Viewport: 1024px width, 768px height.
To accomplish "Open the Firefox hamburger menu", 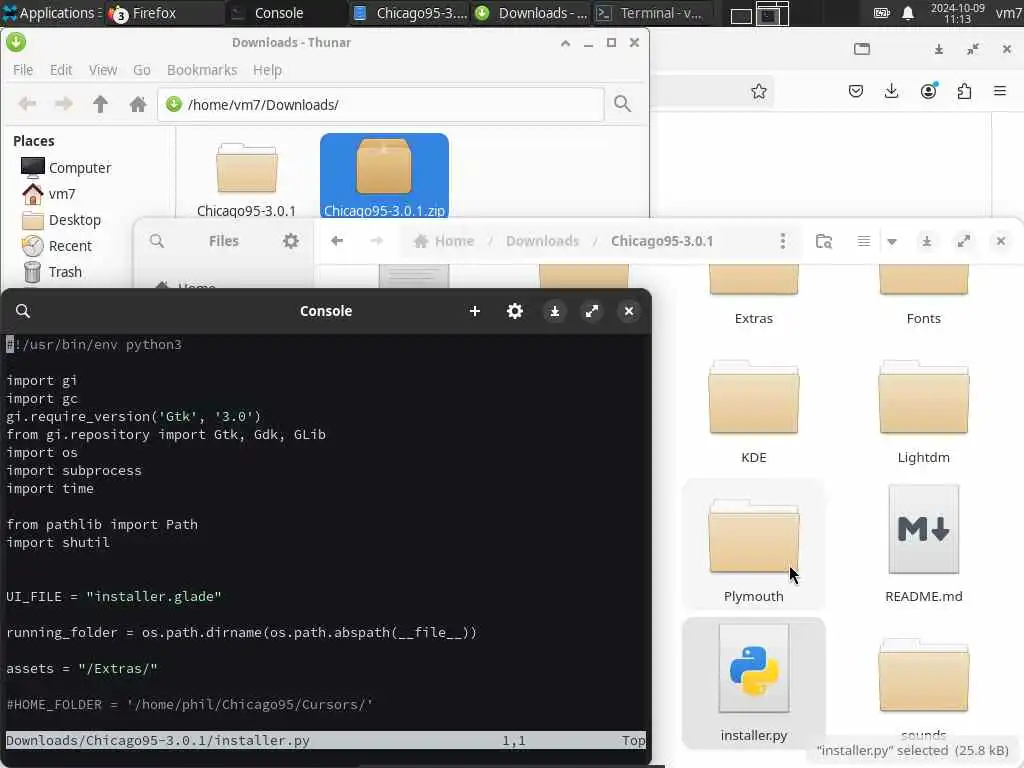I will tap(1000, 91).
